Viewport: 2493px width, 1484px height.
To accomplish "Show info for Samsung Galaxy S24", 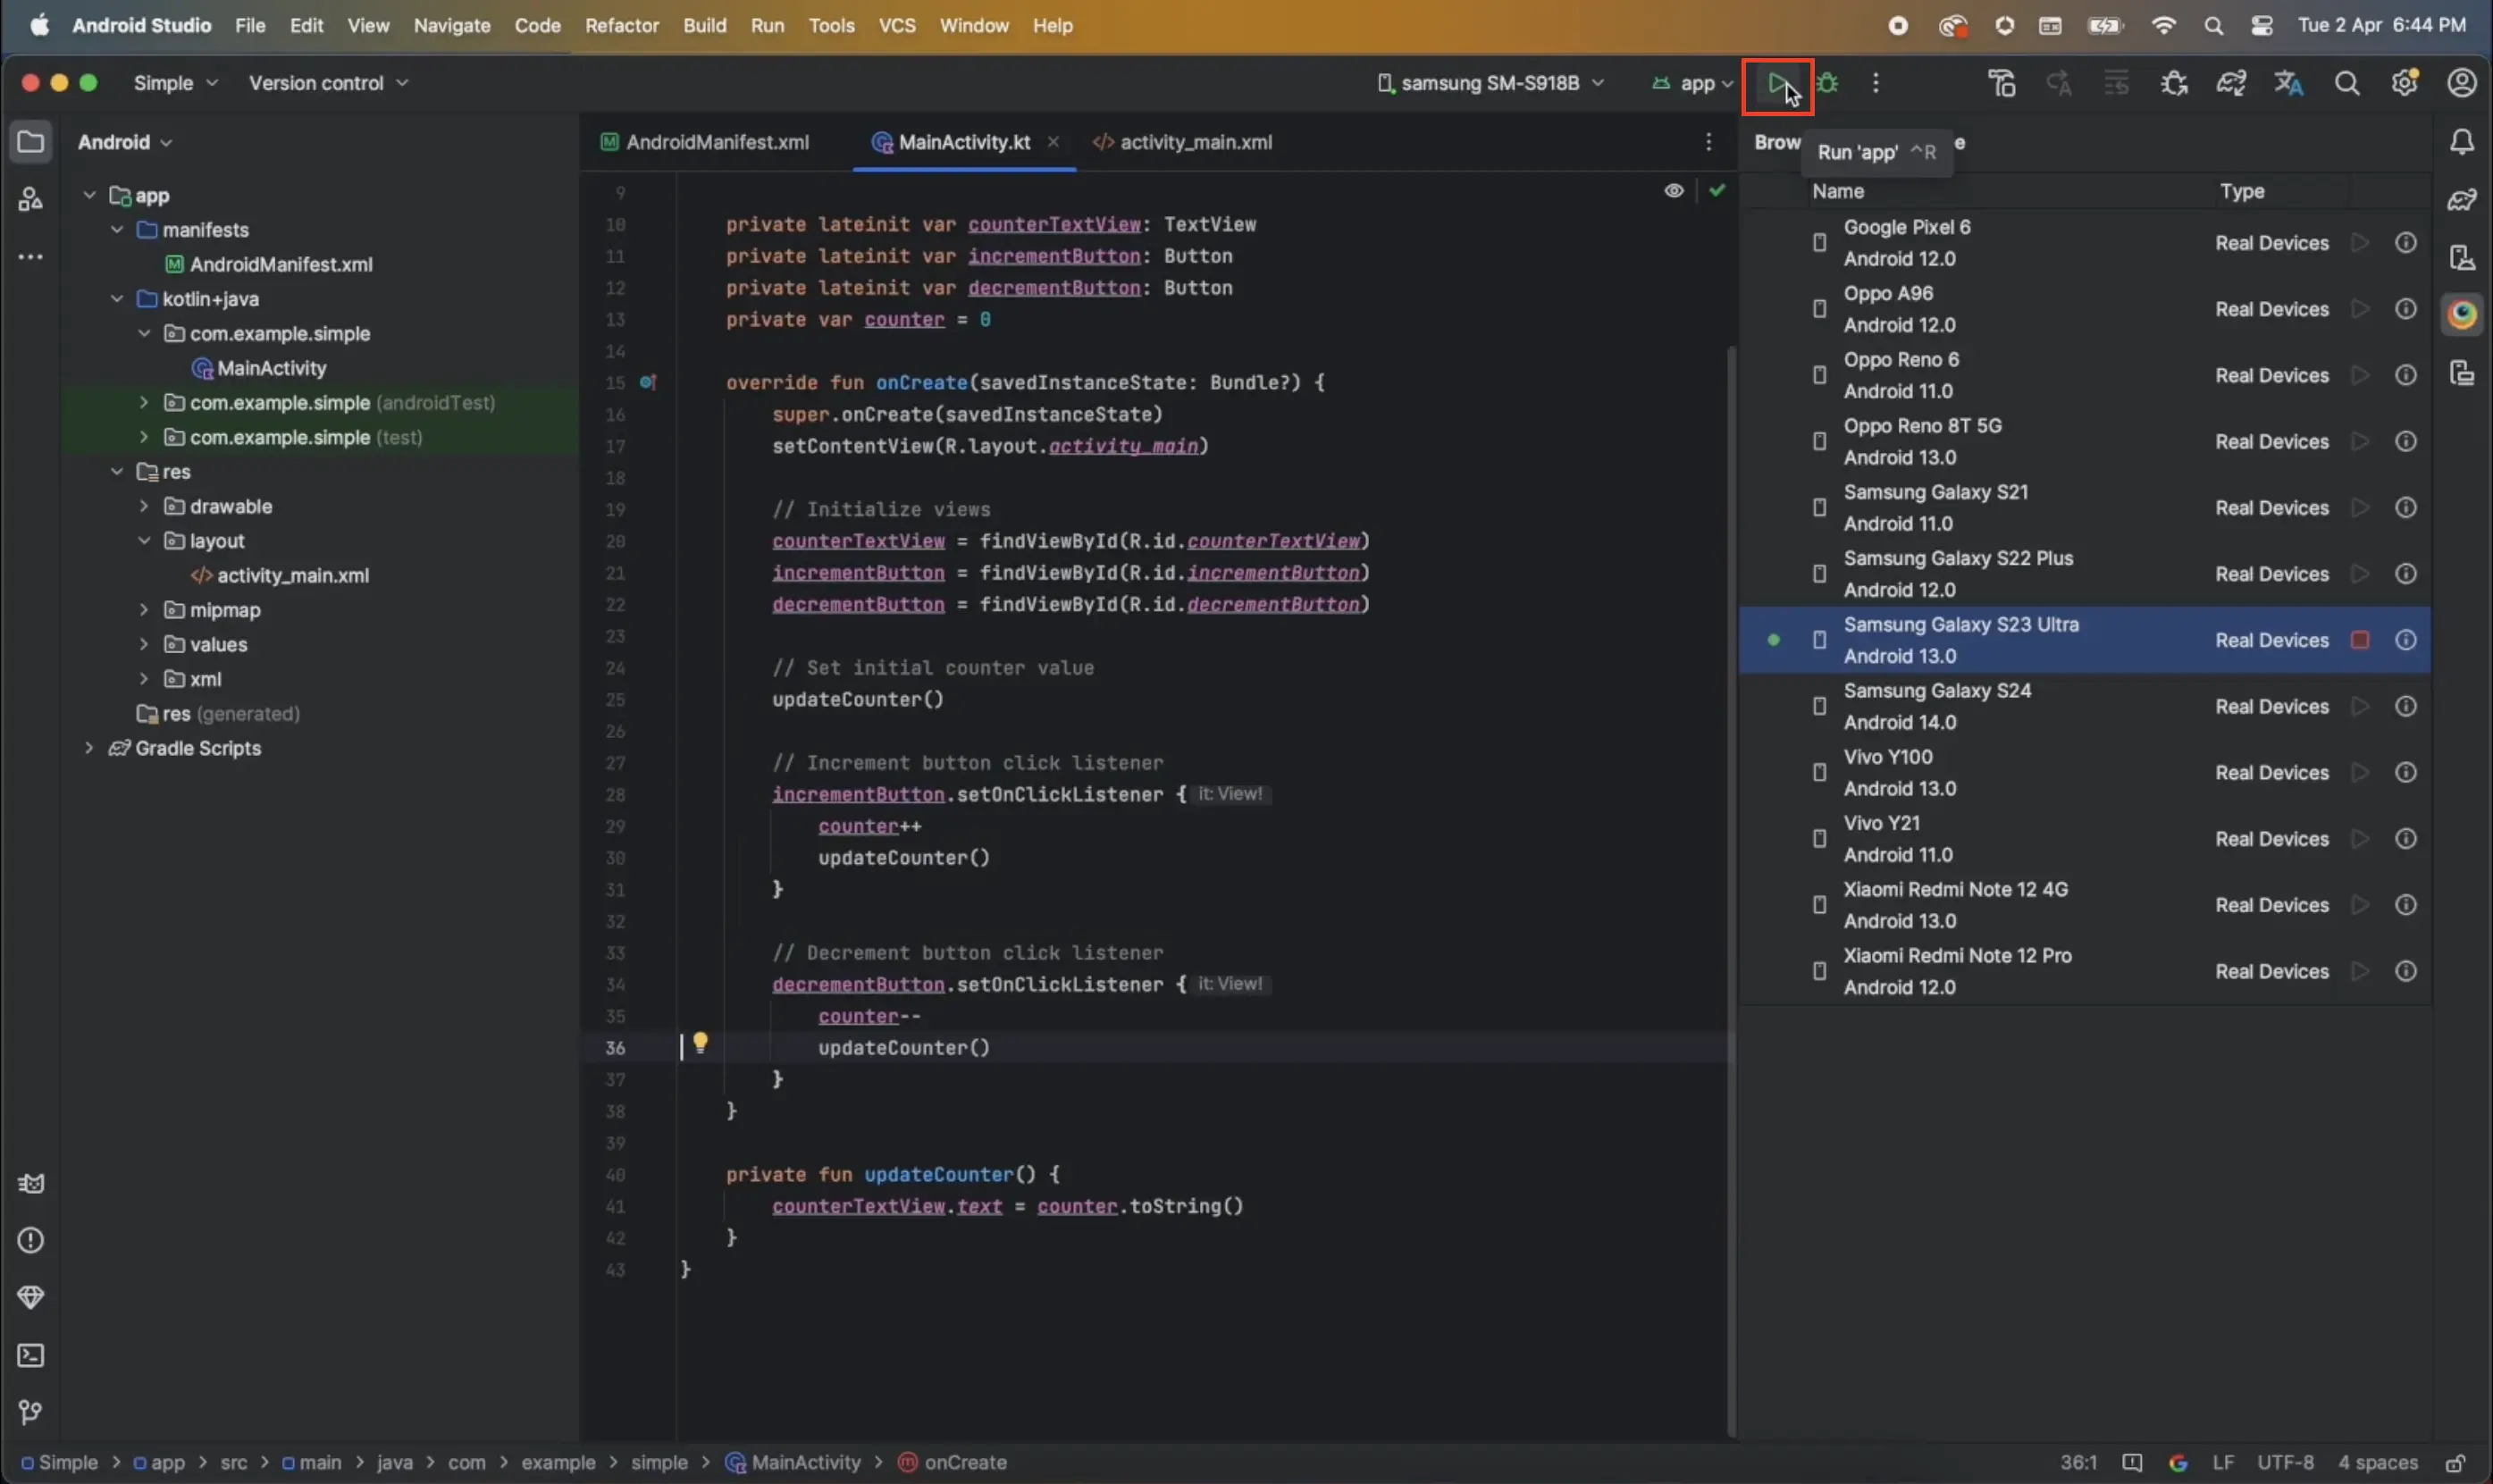I will (2405, 706).
